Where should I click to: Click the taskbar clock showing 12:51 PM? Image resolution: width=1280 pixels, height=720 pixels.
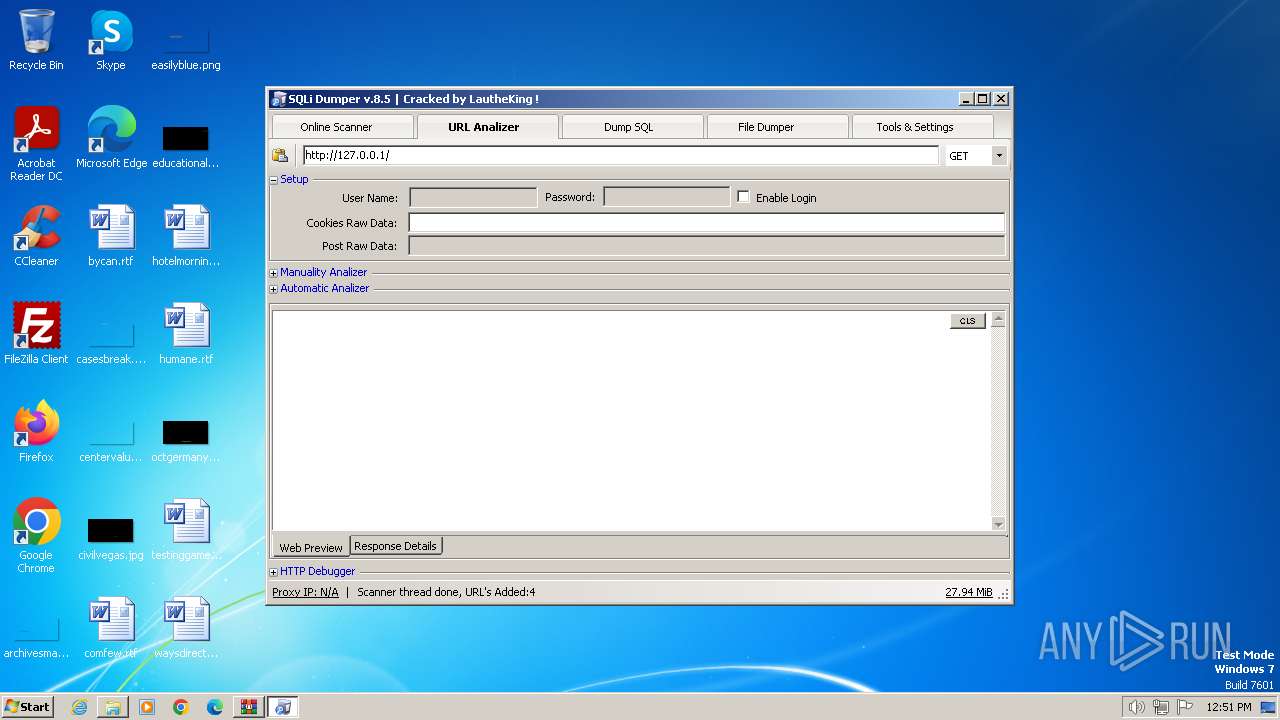pos(1228,707)
